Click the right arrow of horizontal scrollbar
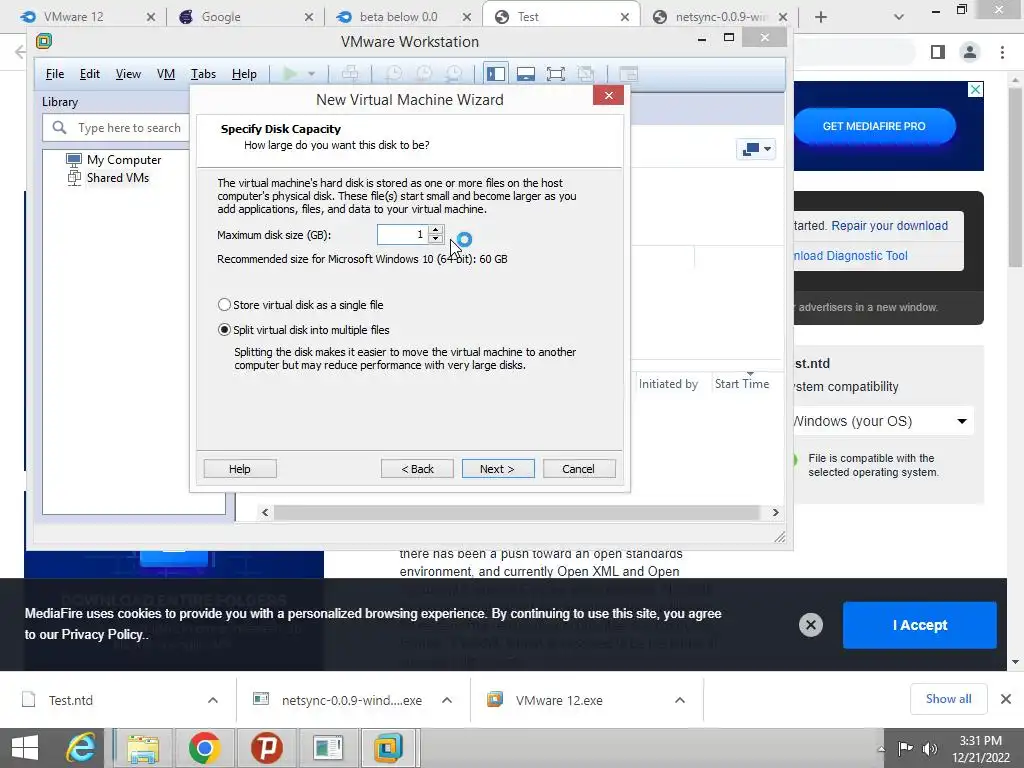The width and height of the screenshot is (1024, 768). [x=775, y=513]
